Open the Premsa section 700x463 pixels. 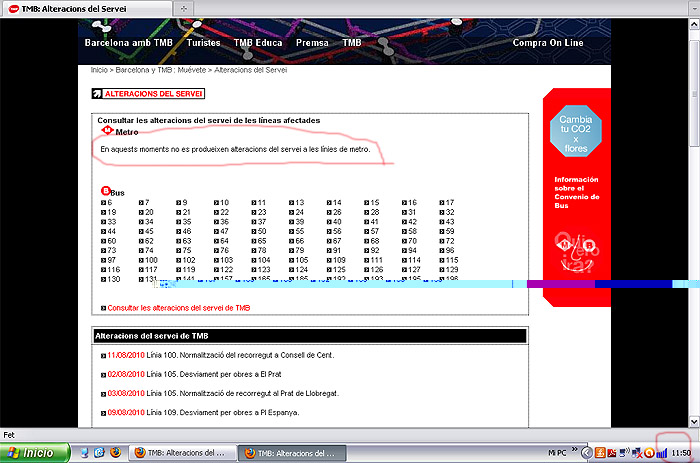[x=312, y=43]
